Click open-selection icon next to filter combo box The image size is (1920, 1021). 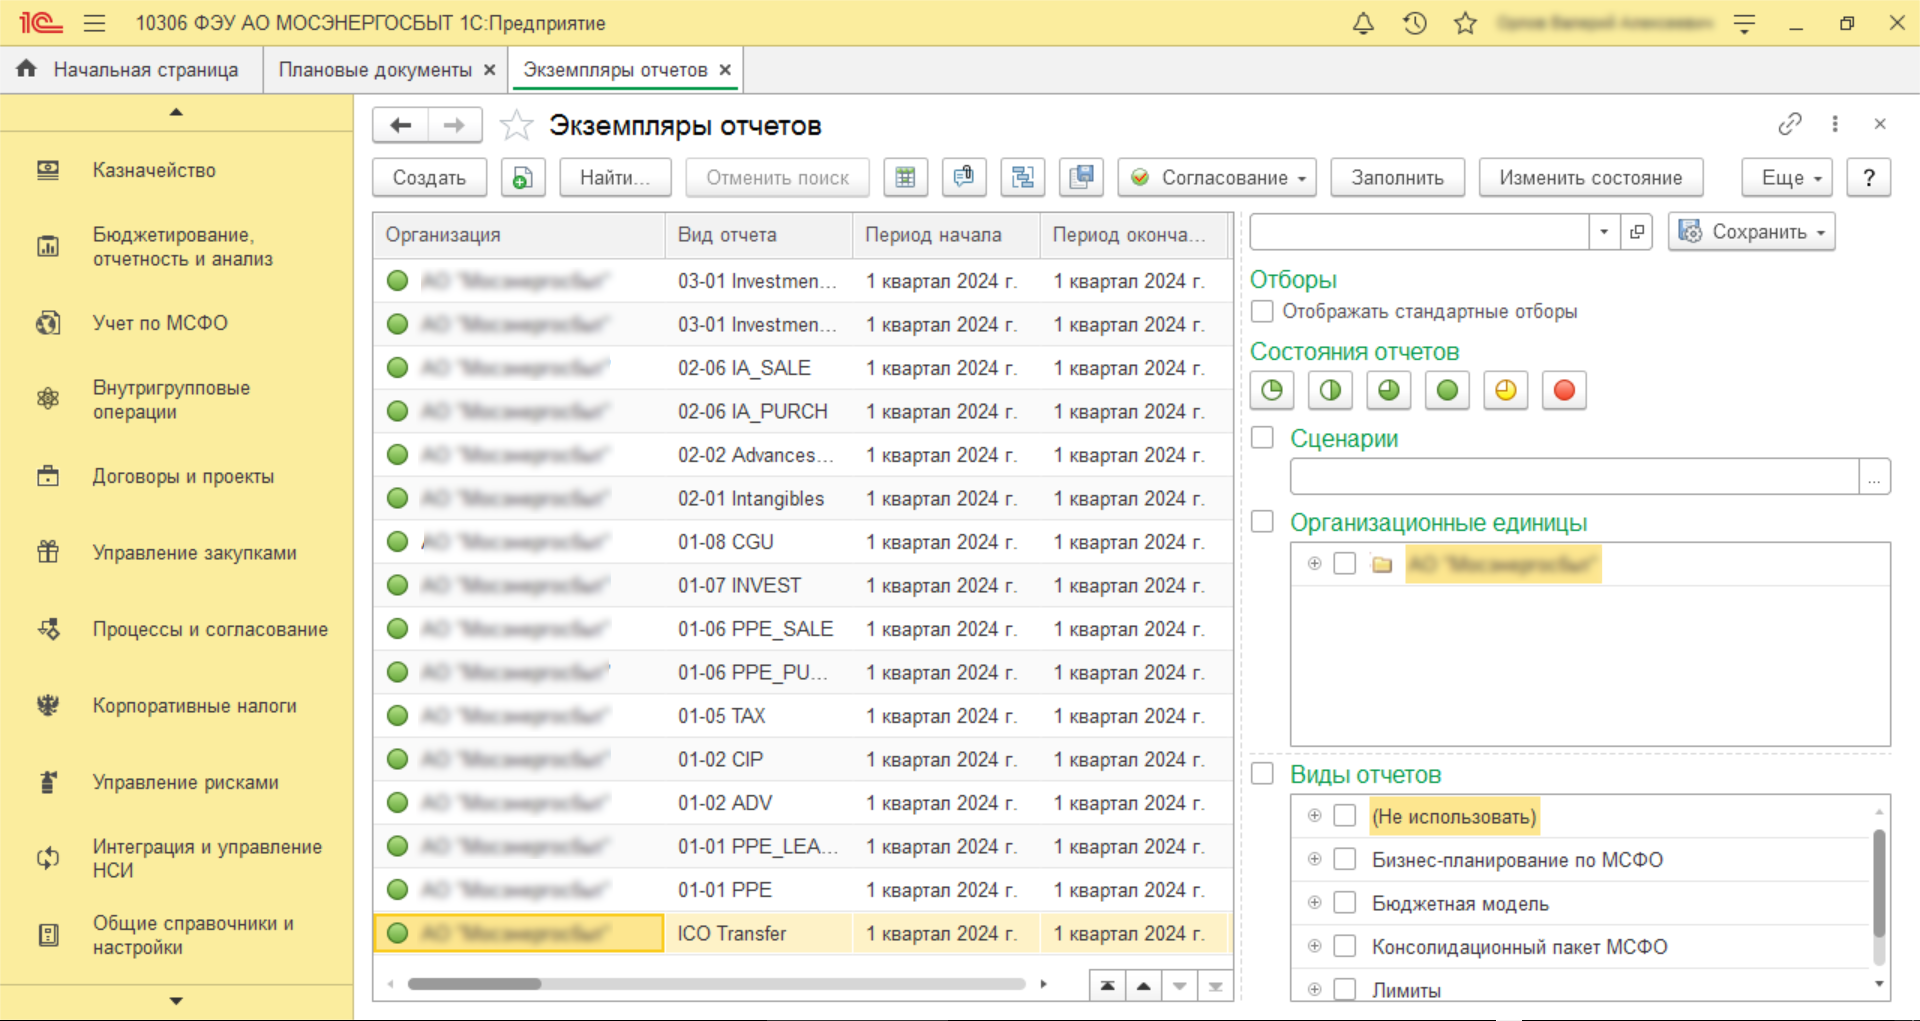point(1637,232)
